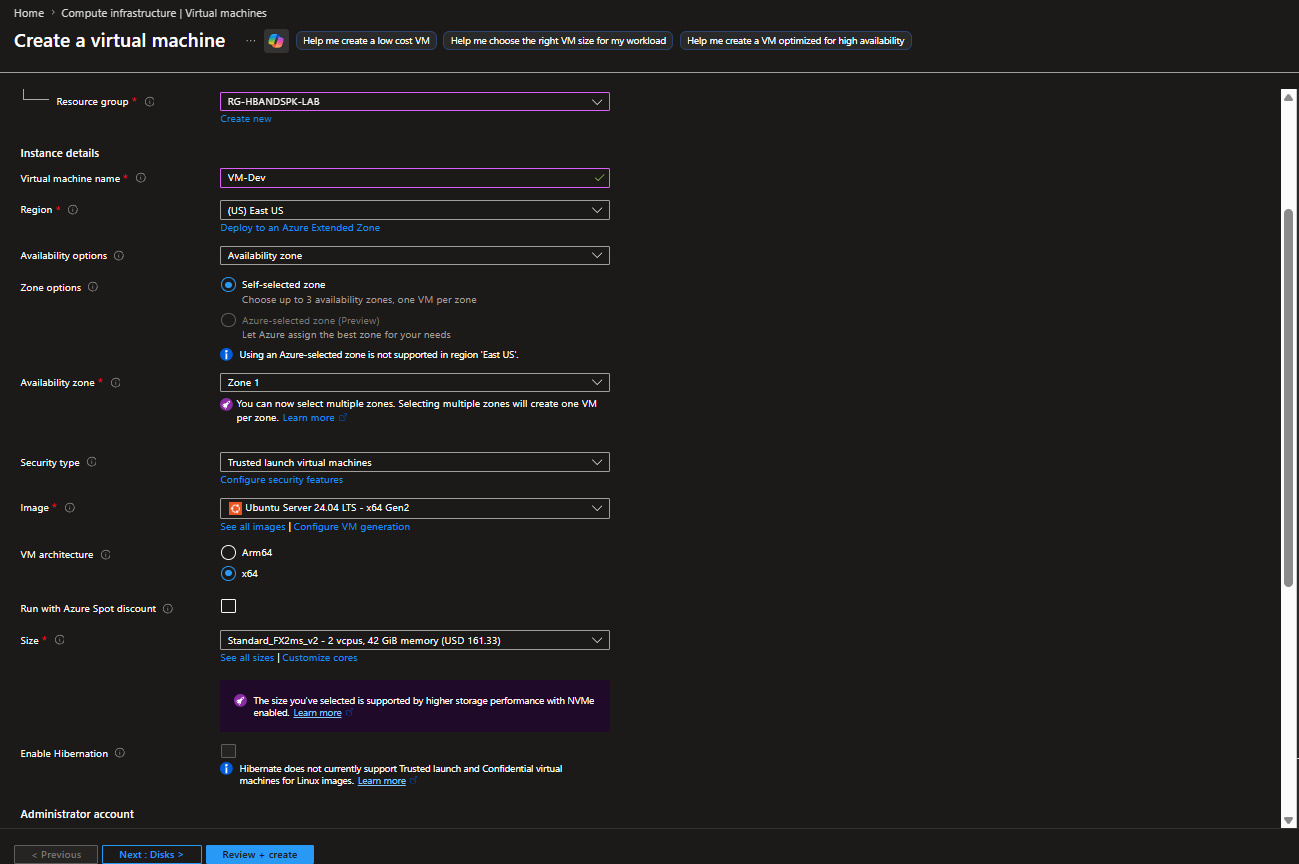
Task: Open the Region dropdown showing East US
Action: coord(415,211)
